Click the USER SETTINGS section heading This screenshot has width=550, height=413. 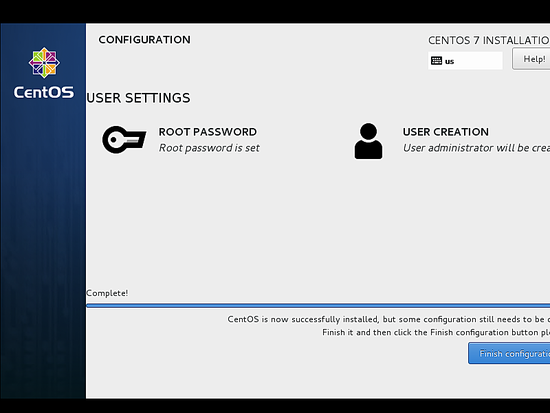(x=138, y=98)
